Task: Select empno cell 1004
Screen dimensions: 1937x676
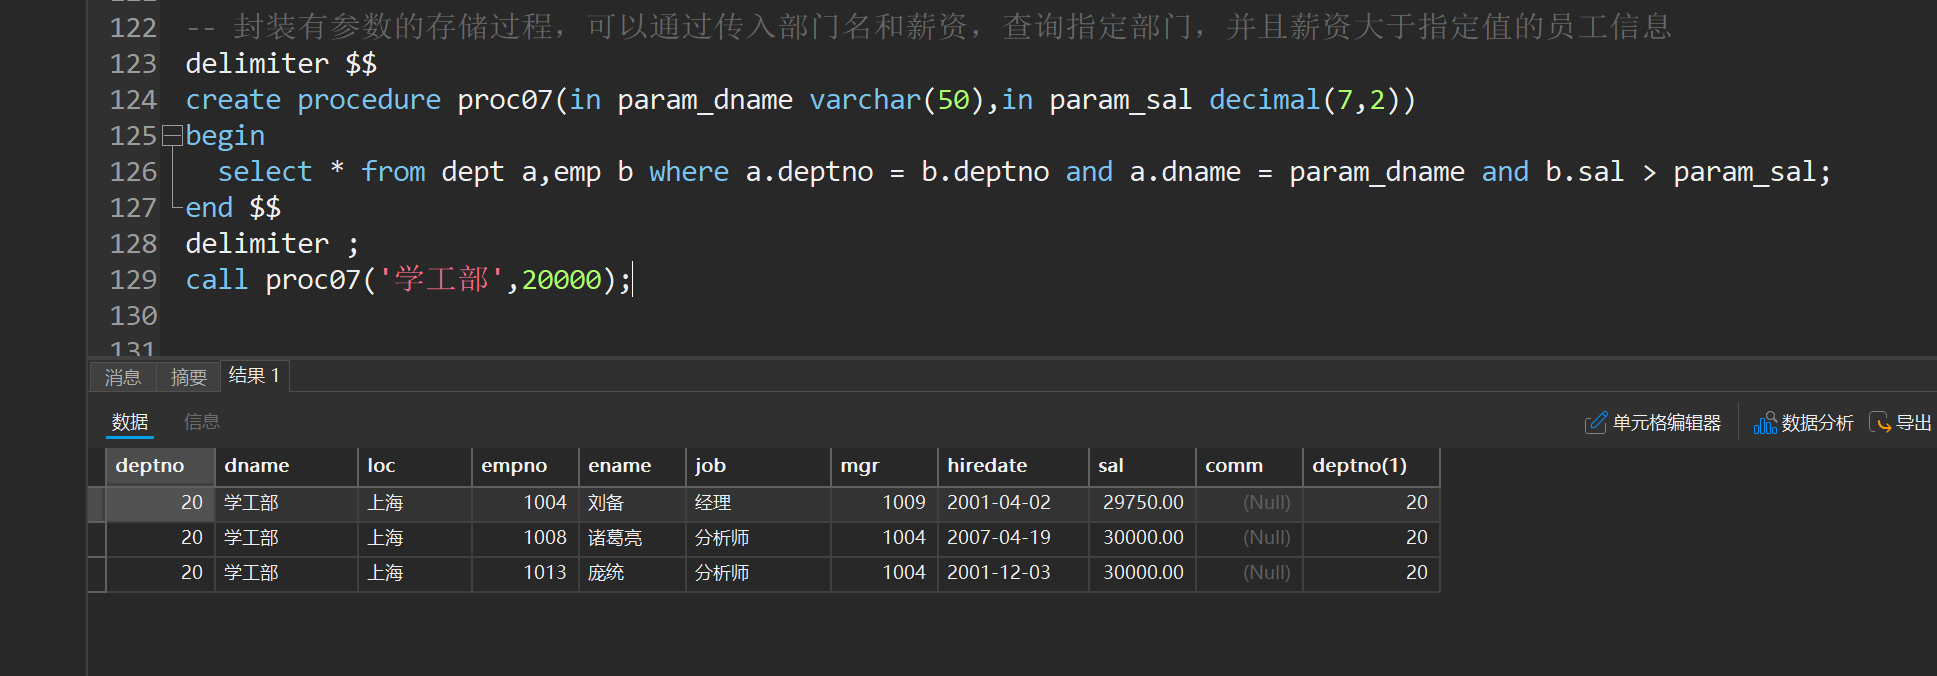Action: pos(525,503)
